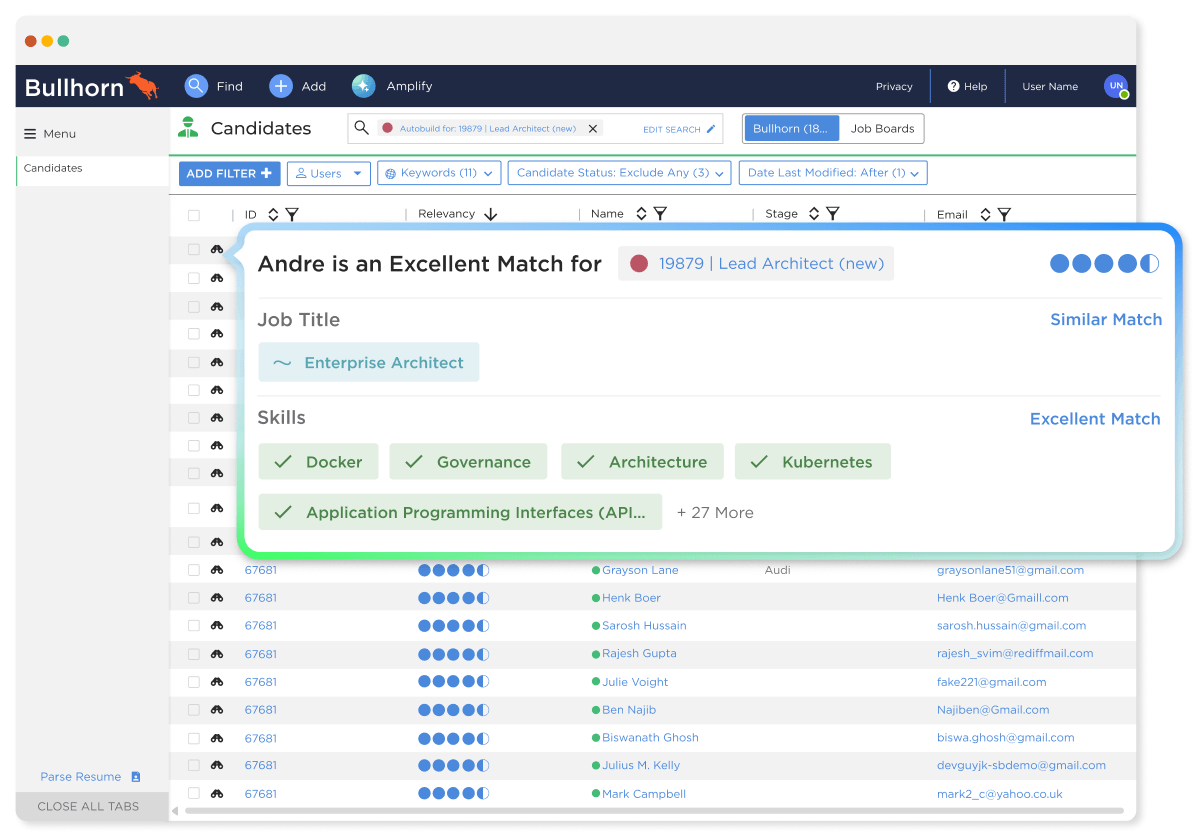
Task: Click the Edit Search pencil icon
Action: (711, 129)
